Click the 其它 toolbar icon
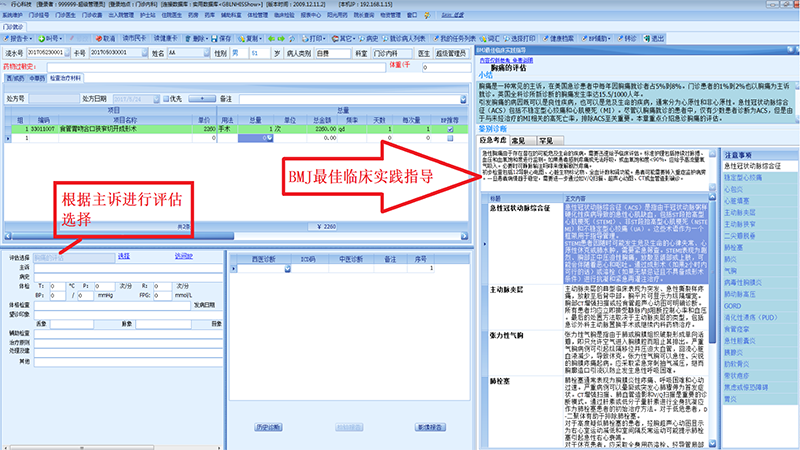Screen dimensions: 800x450 coord(335,39)
